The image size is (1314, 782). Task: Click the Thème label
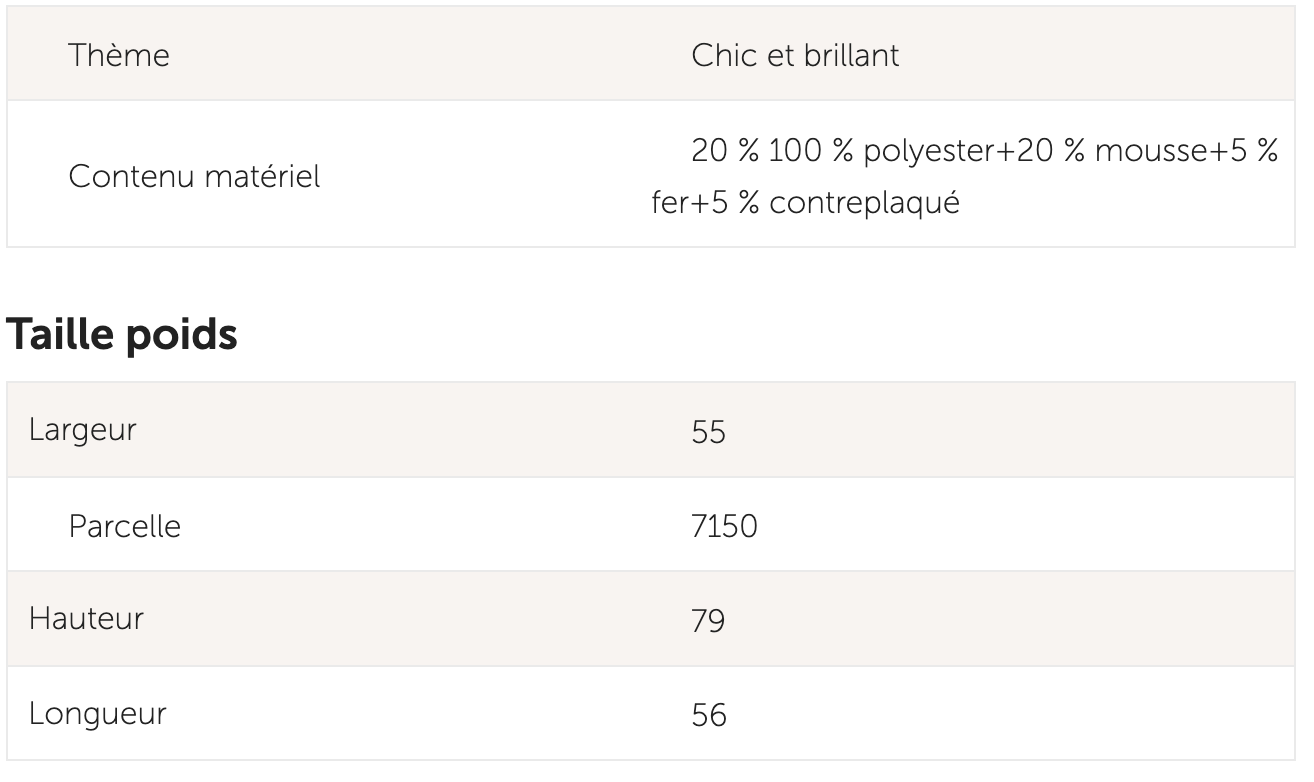pos(118,55)
